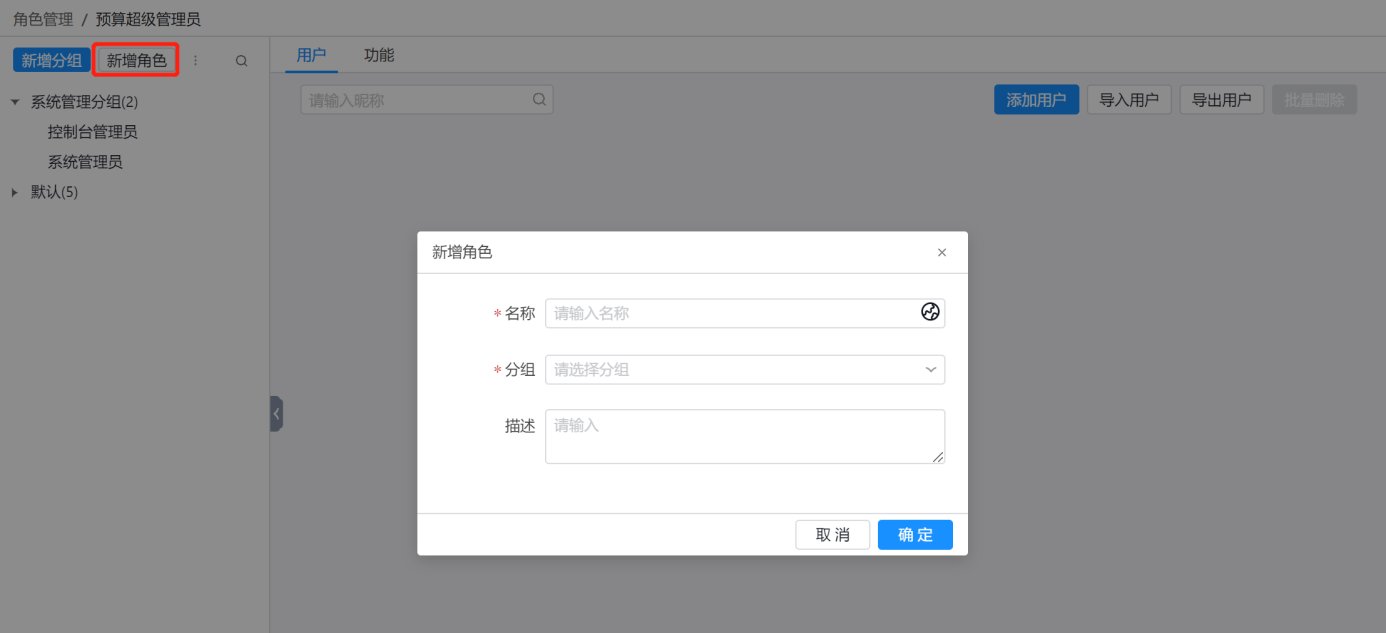
Task: Click the 添加用户 button
Action: click(1036, 100)
